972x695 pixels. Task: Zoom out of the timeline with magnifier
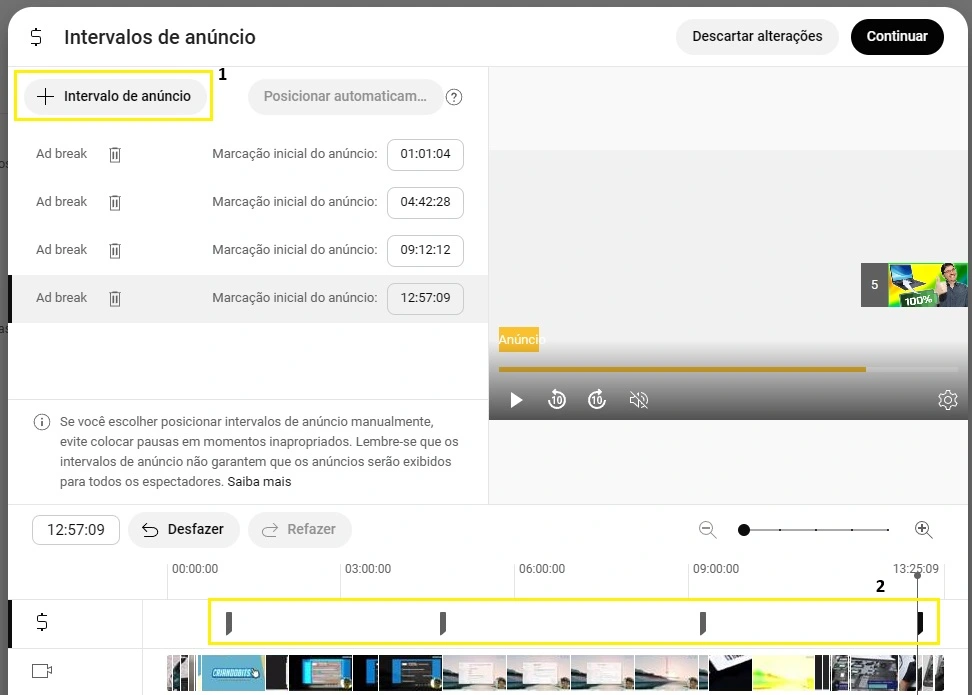(x=707, y=530)
